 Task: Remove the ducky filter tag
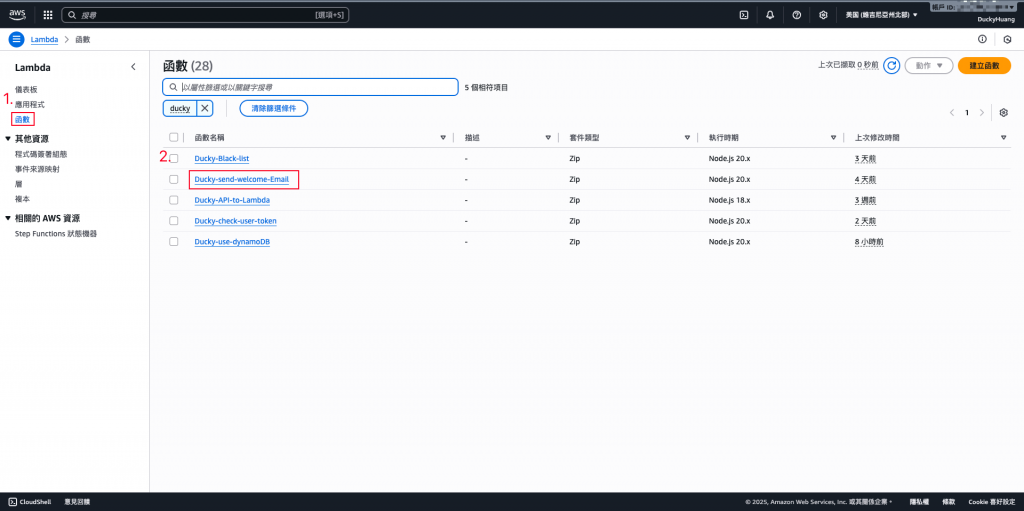(205, 108)
